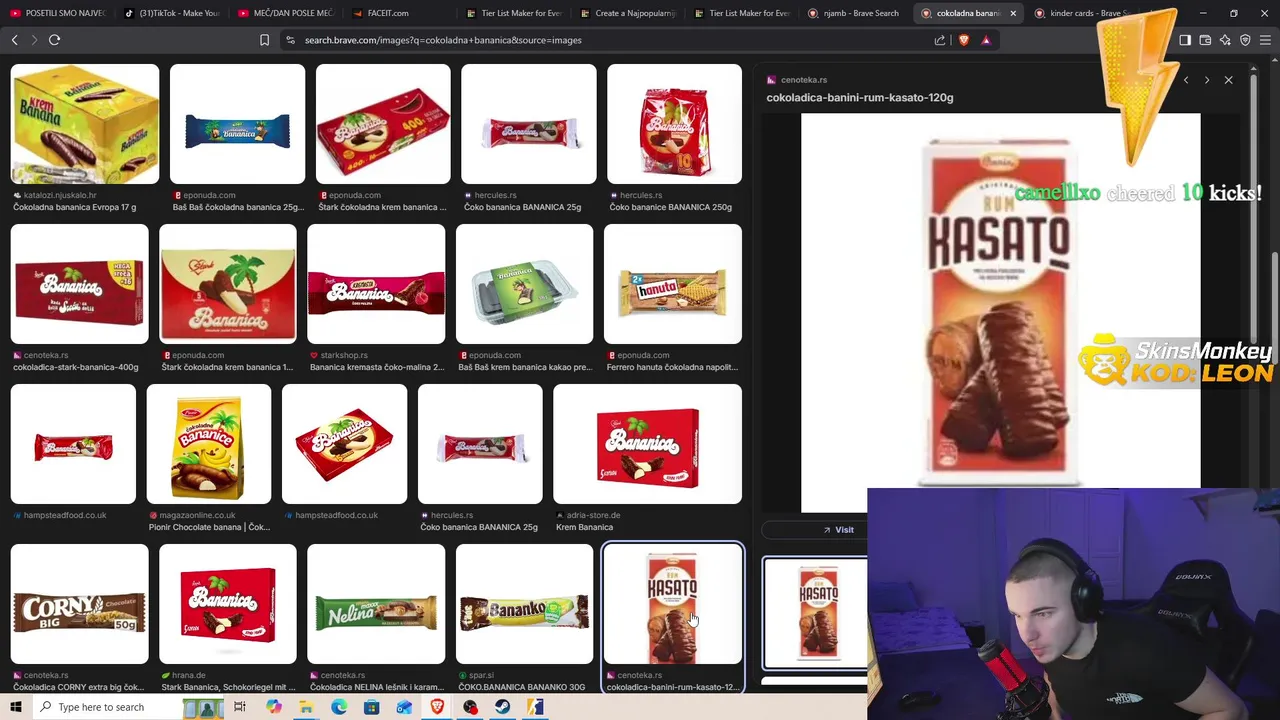Select the Pionir Bananice yellow bag thumbnail
Viewport: 1280px width, 720px height.
(x=209, y=444)
